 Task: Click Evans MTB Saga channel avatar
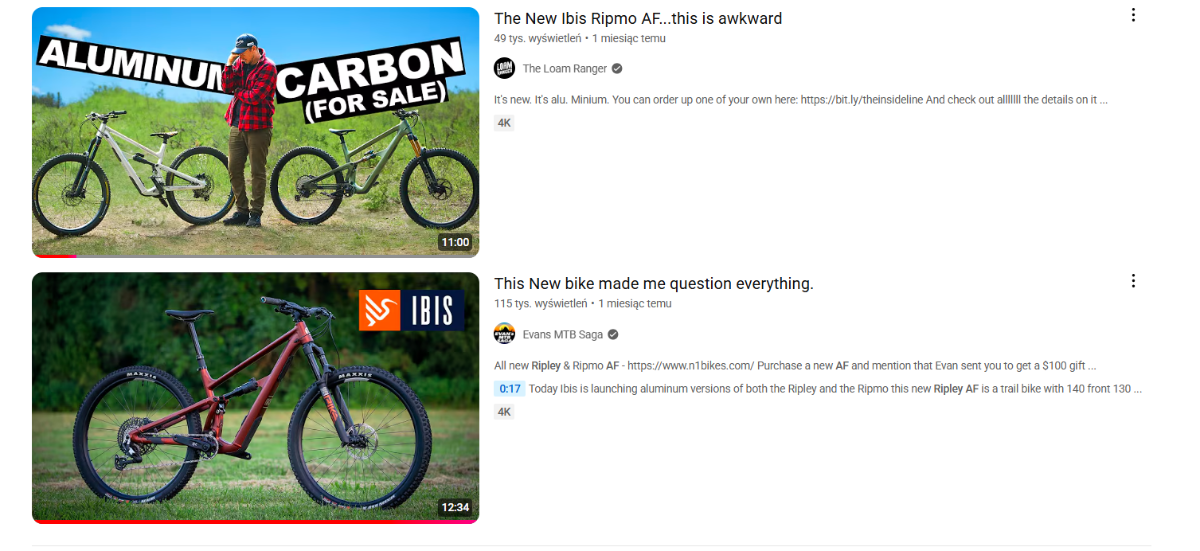click(505, 334)
